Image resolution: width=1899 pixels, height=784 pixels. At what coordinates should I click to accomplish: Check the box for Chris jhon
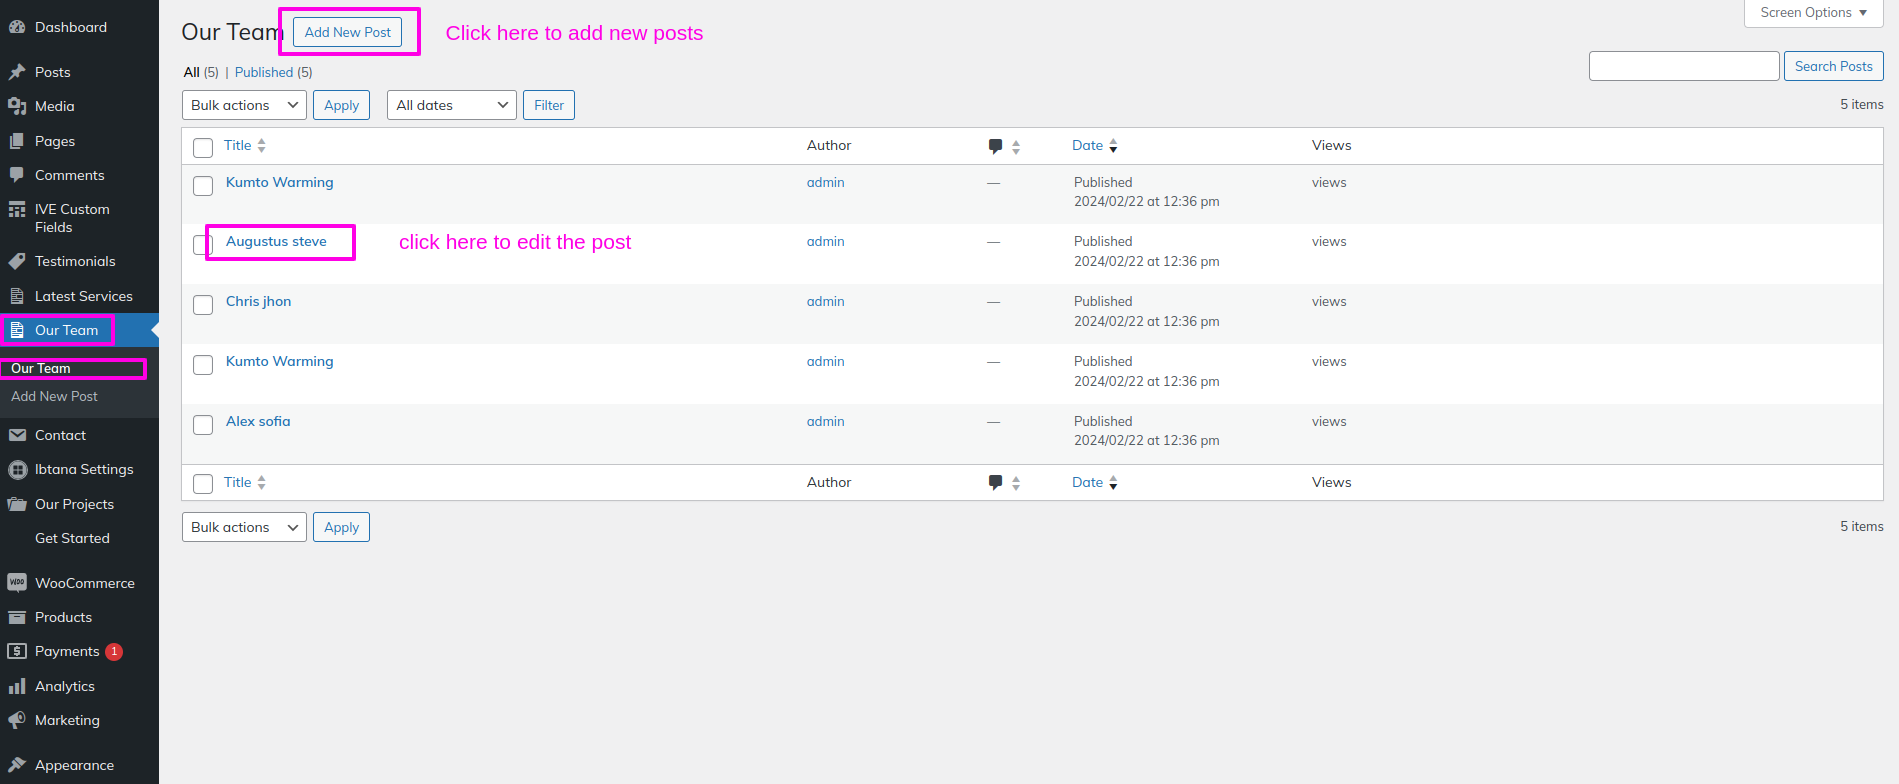click(x=203, y=305)
